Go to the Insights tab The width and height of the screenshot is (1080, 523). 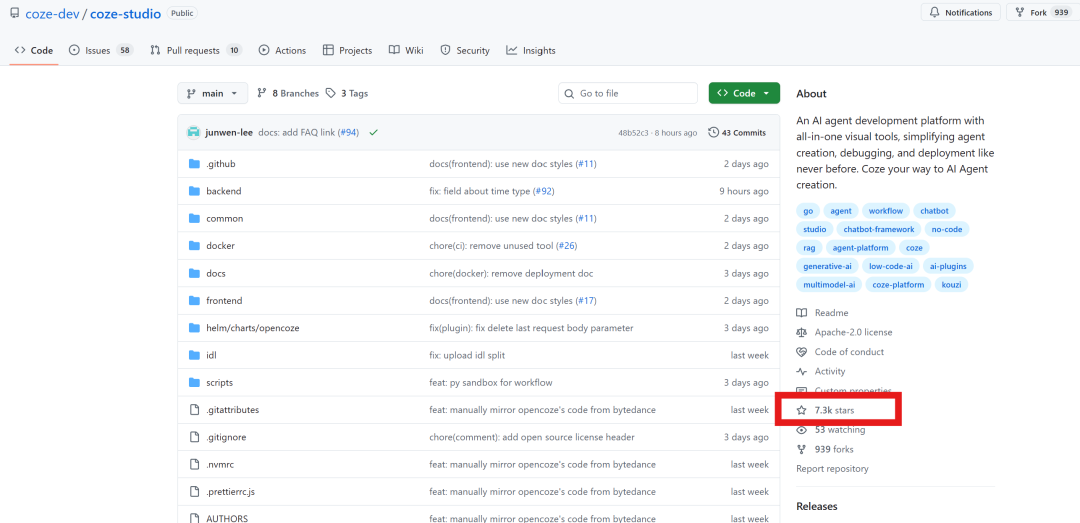[531, 50]
